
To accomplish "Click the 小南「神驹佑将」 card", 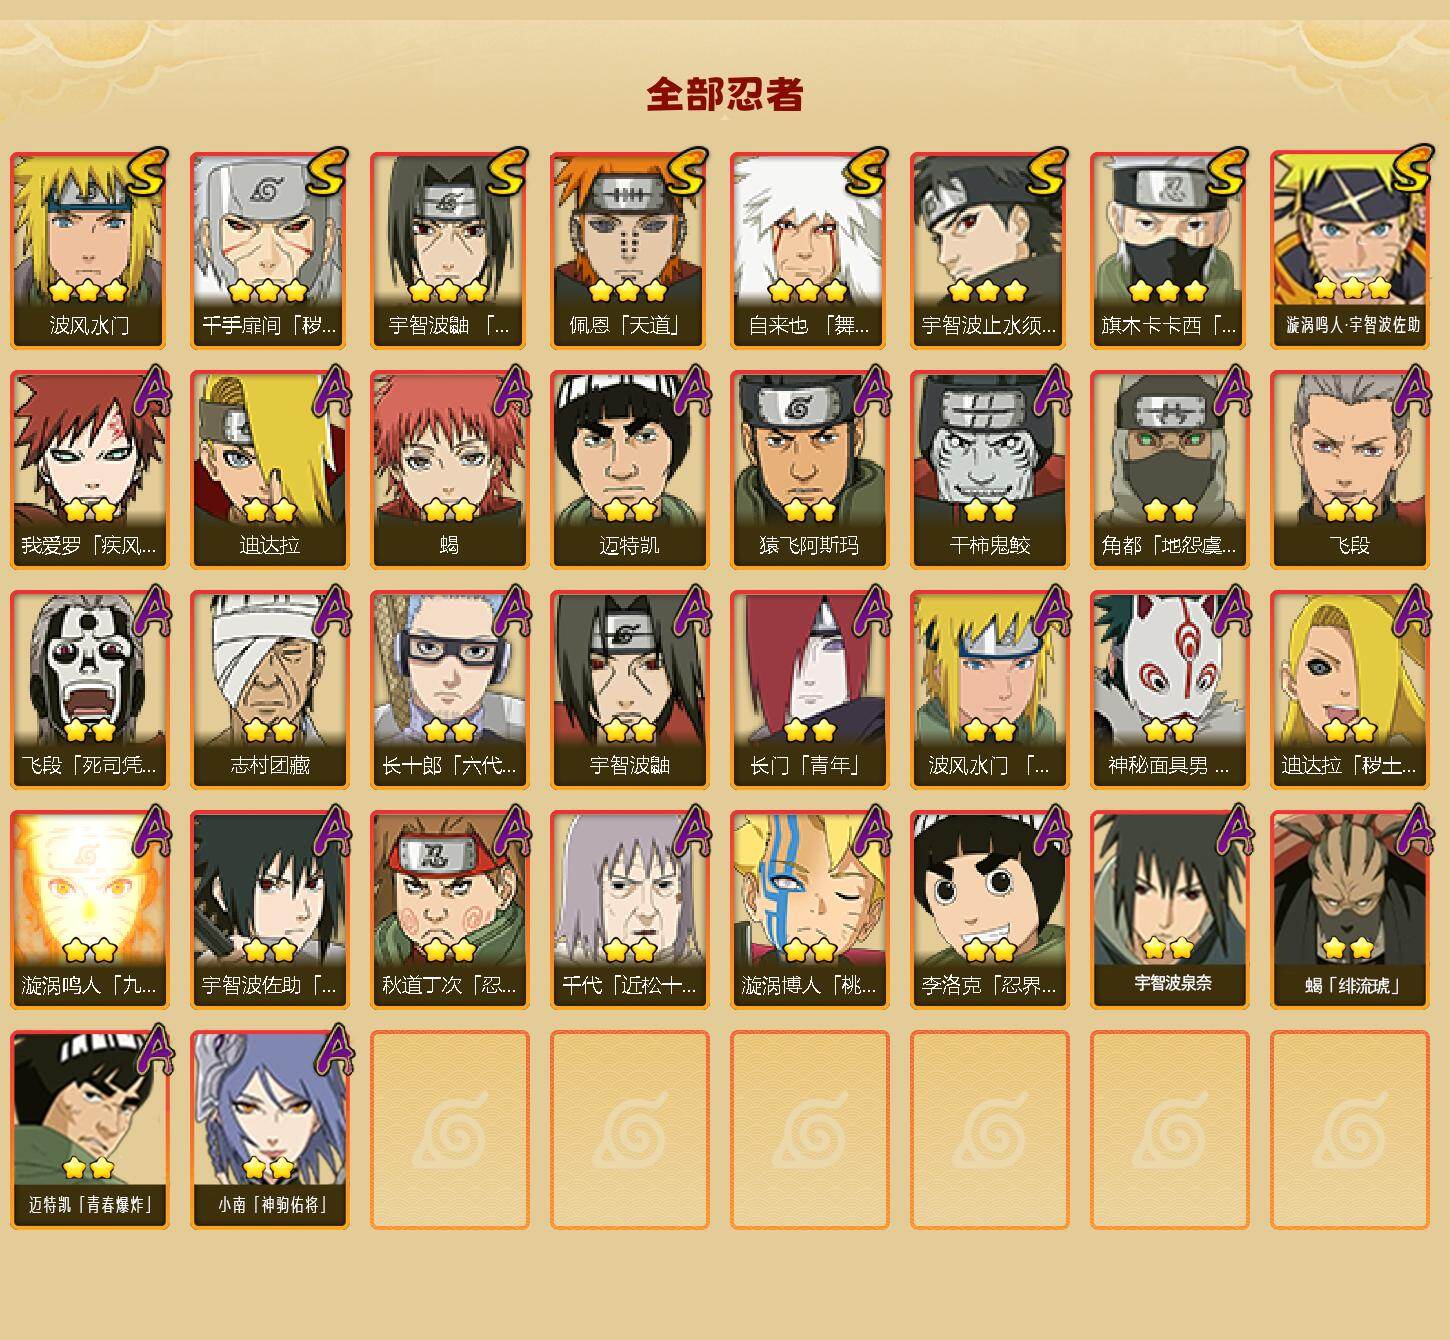I will tap(269, 1130).
